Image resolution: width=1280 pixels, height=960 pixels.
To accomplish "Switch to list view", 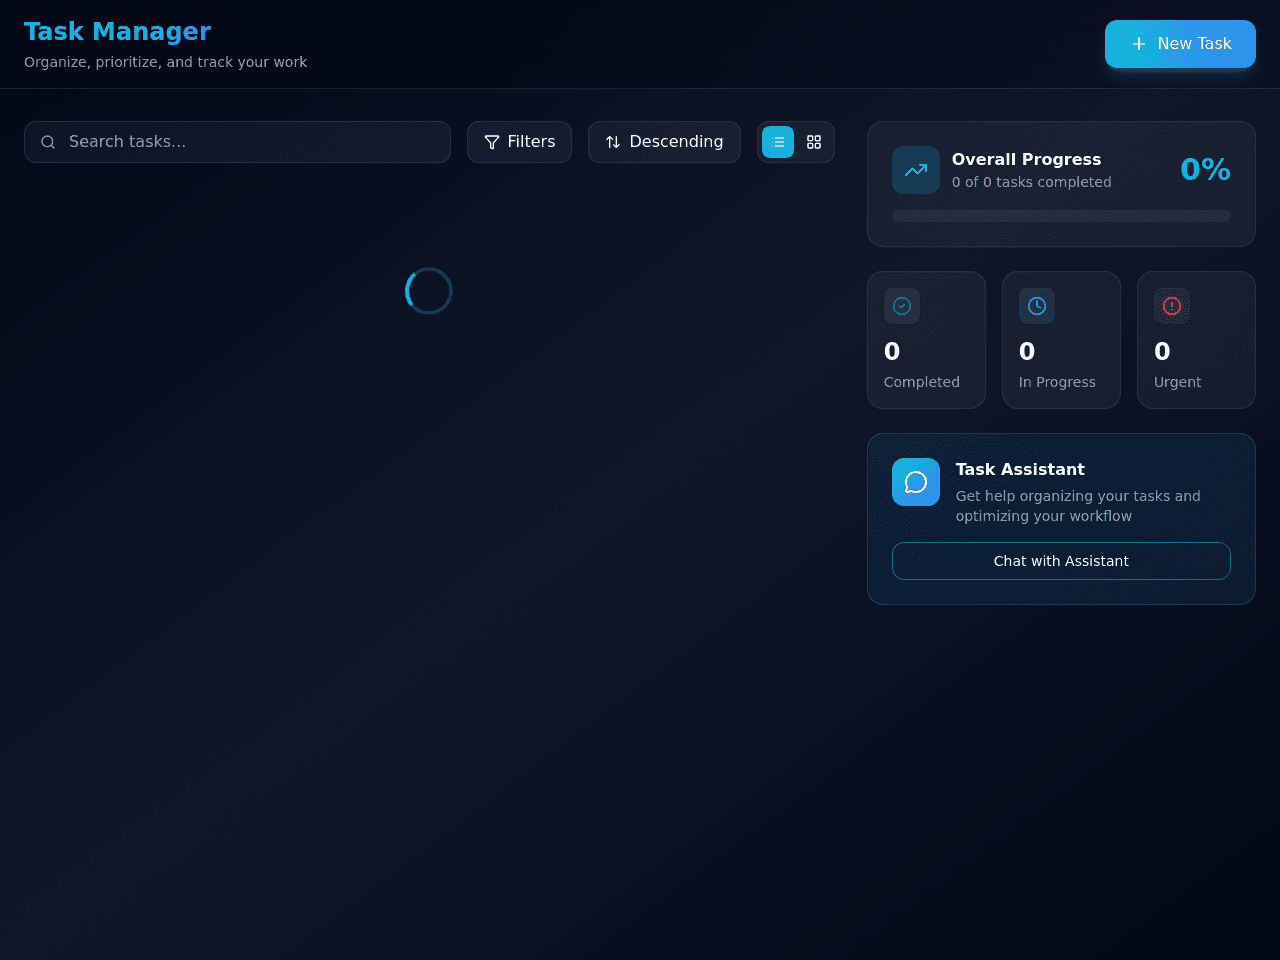I will [x=778, y=142].
